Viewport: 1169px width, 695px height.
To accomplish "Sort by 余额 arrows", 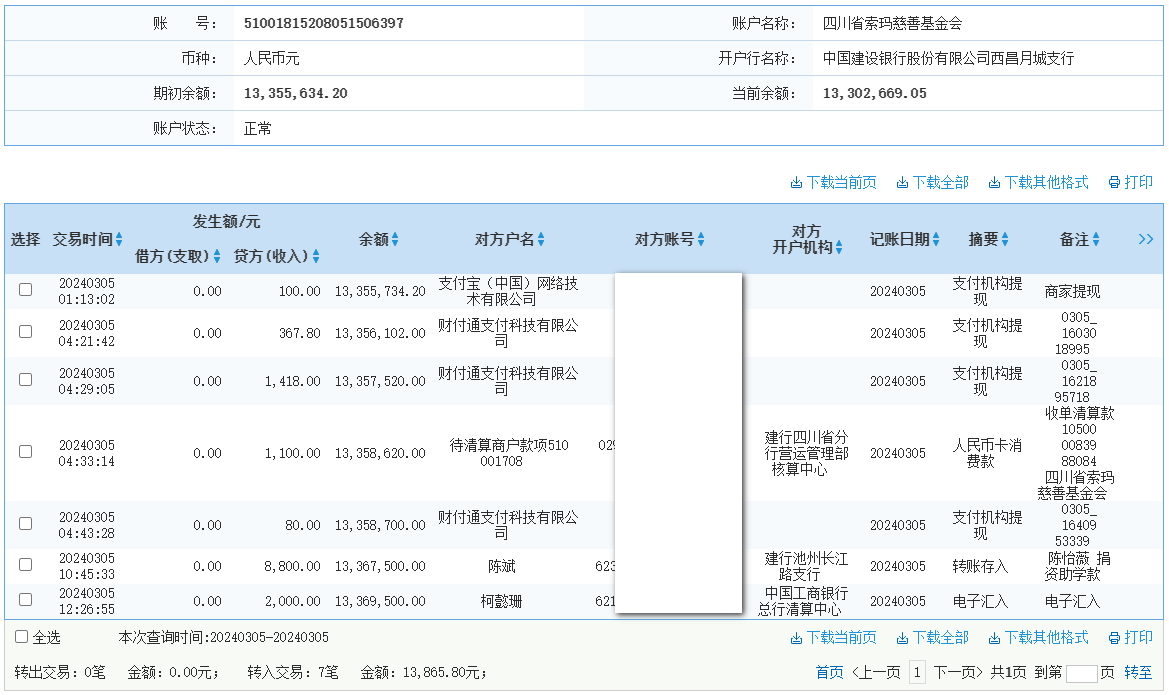I will coord(395,239).
